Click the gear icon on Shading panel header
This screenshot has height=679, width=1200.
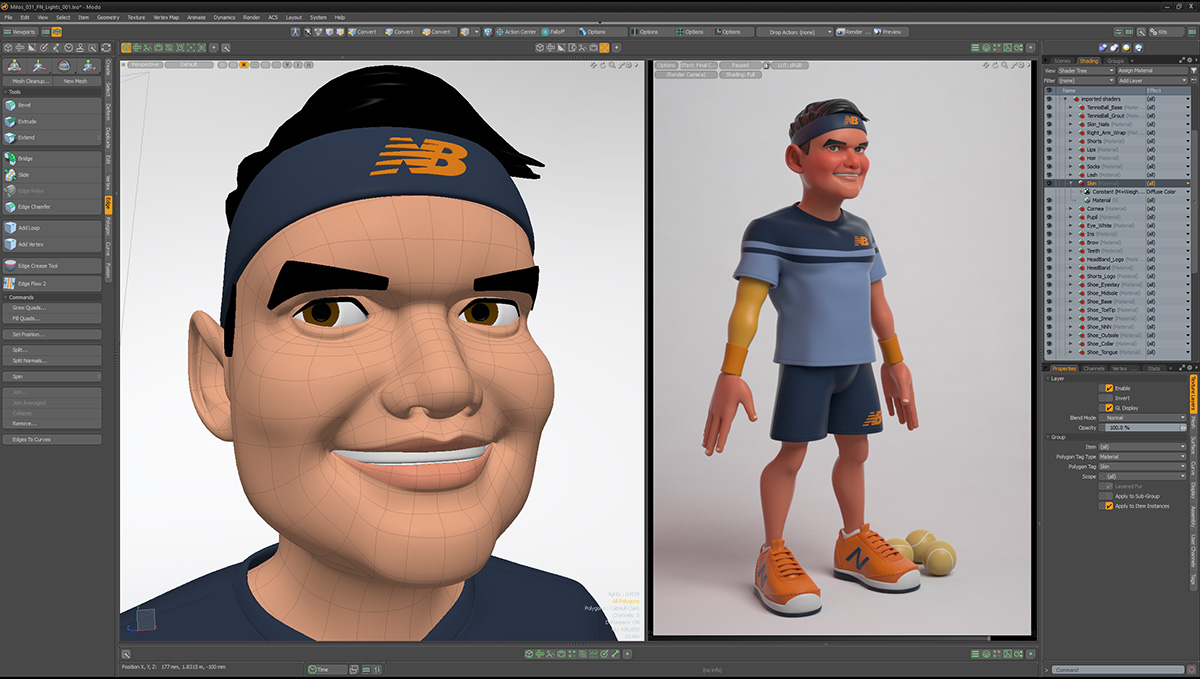(x=1190, y=61)
